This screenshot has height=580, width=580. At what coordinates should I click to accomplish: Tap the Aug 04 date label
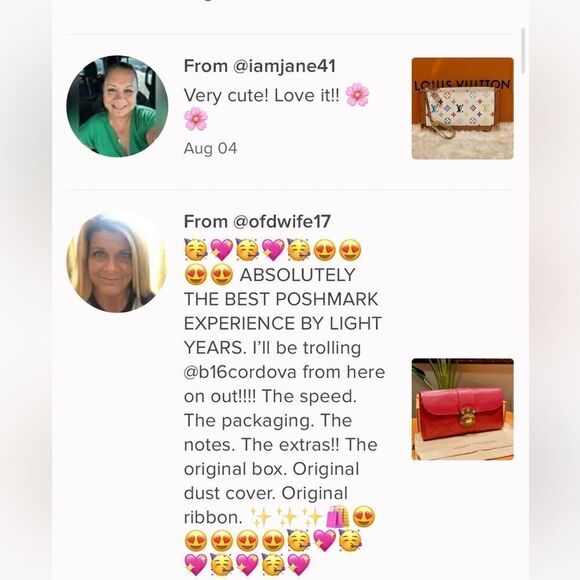click(x=210, y=148)
